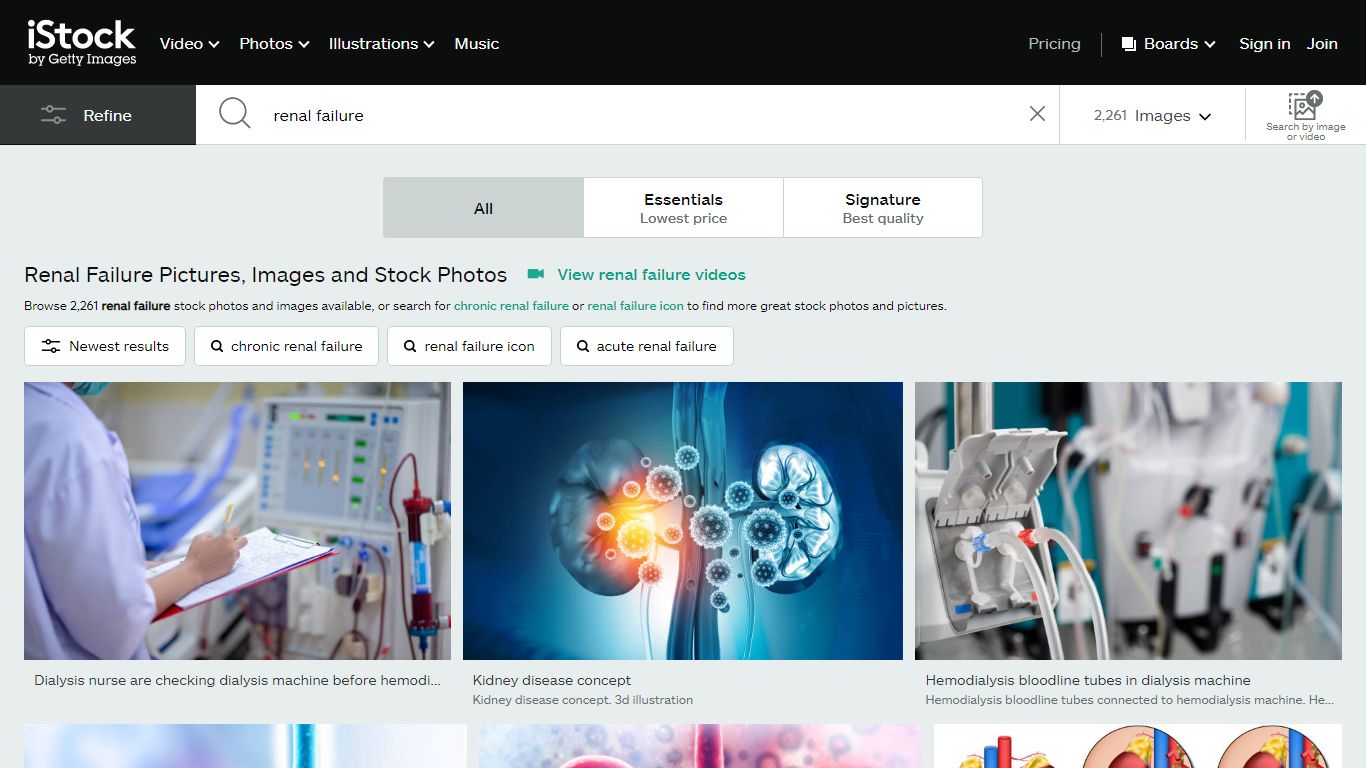
Task: Click the iStock by Getty Images logo
Action: [82, 43]
